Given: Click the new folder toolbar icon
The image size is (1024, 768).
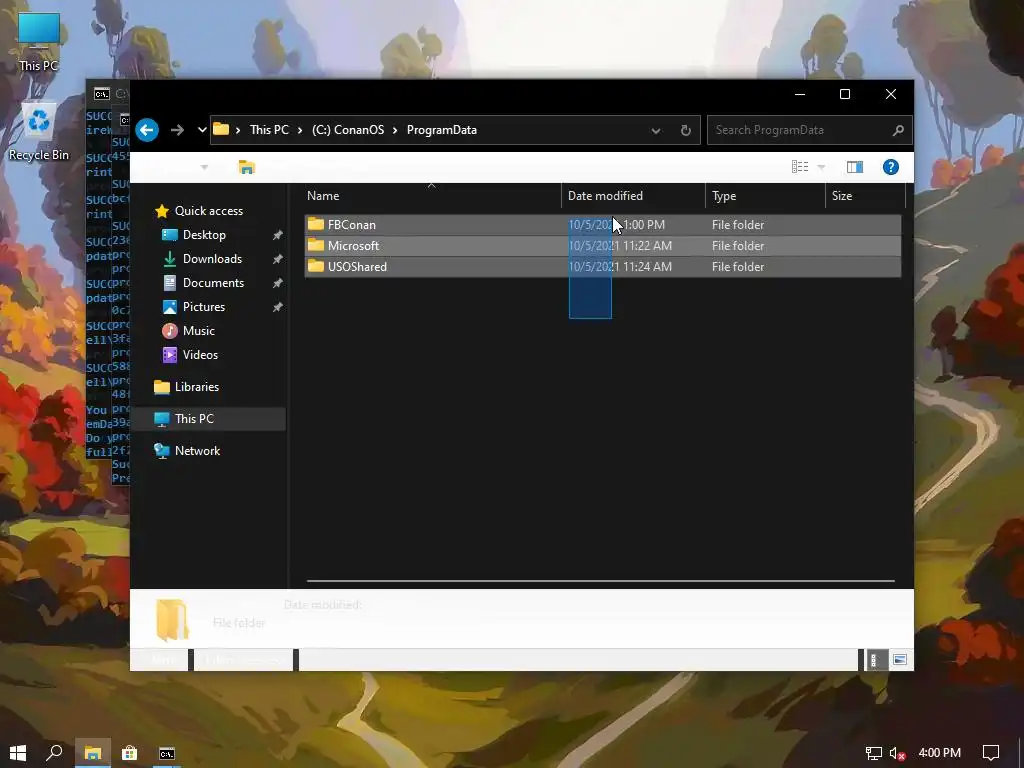Looking at the screenshot, I should [x=246, y=167].
